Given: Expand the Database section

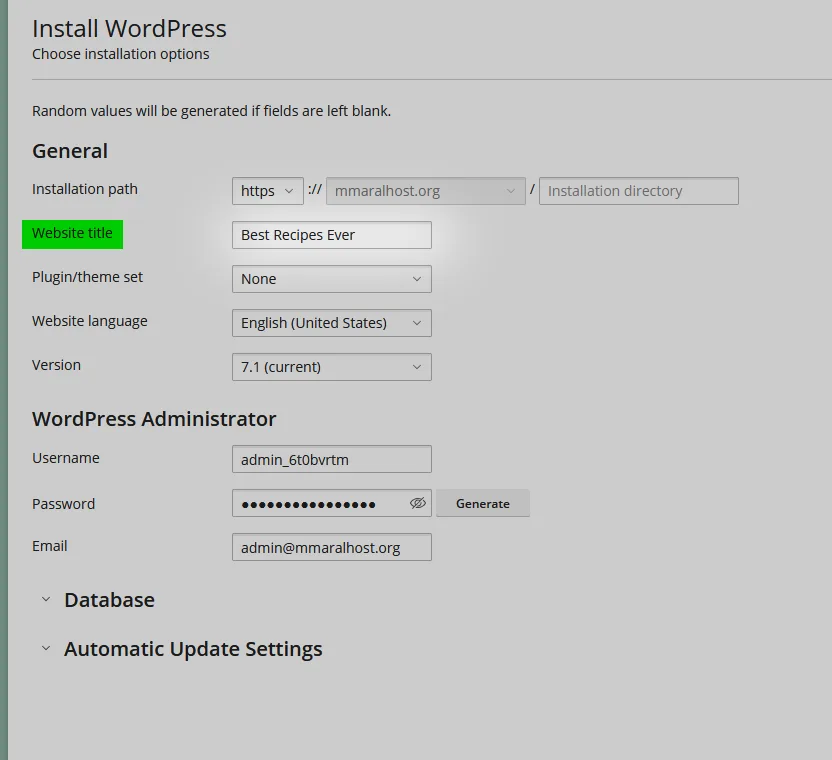Looking at the screenshot, I should pos(98,600).
